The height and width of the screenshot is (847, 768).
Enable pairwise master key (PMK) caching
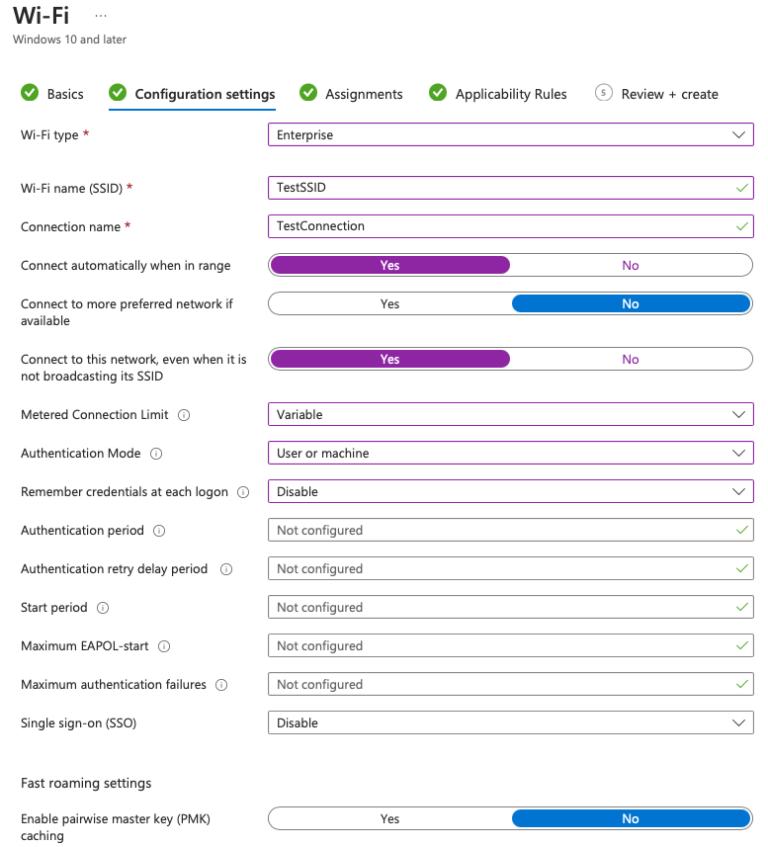[390, 818]
